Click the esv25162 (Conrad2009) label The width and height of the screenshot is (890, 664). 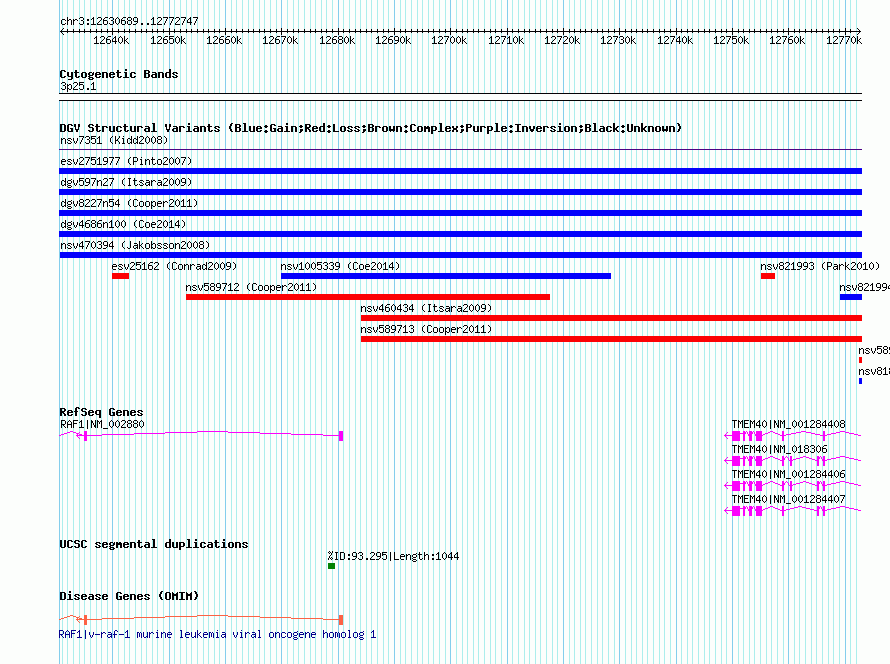point(174,266)
